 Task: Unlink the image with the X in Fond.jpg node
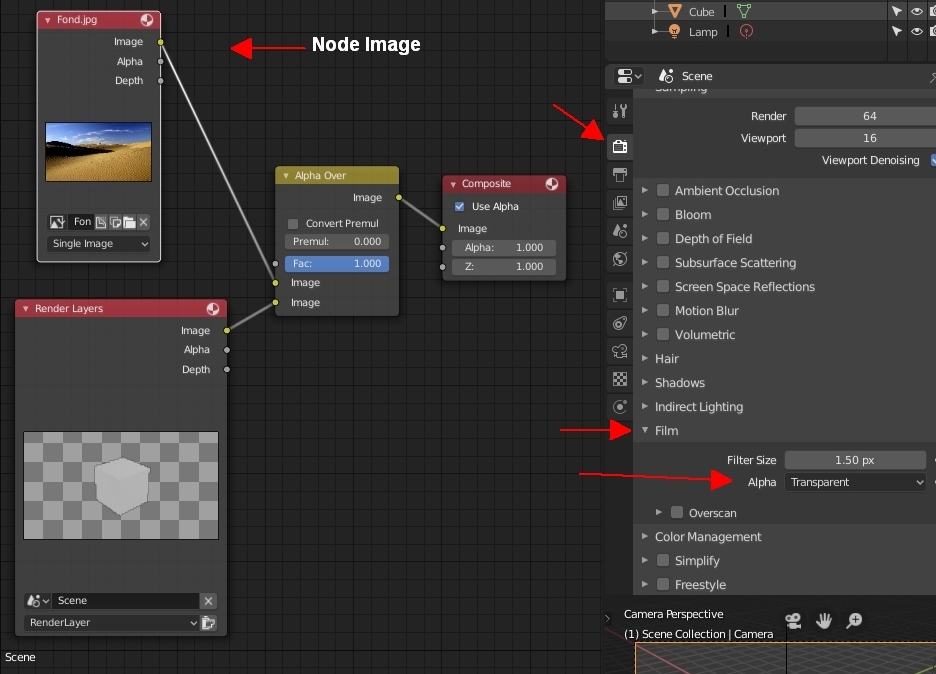tap(144, 222)
